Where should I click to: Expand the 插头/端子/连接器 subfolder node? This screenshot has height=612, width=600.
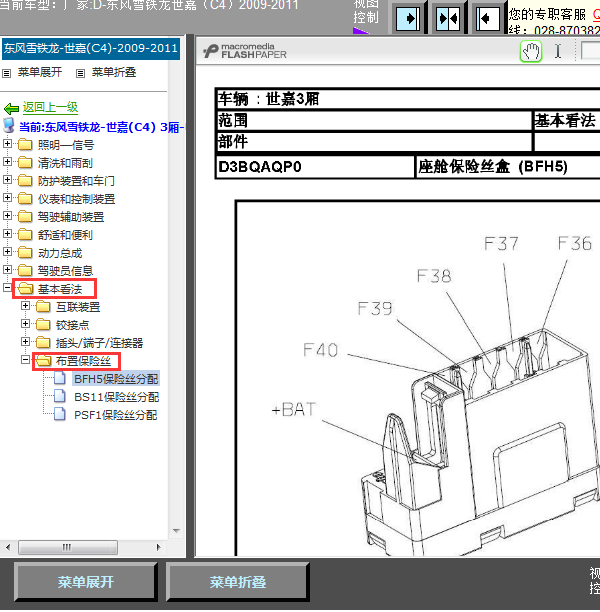pos(25,342)
